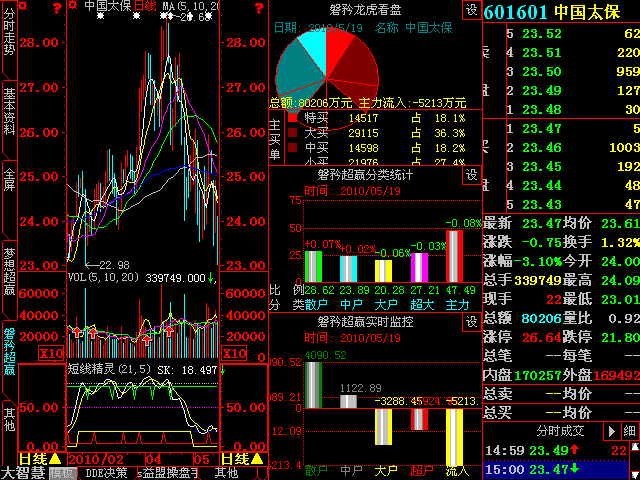Click the 细 detail button beside 分时成交
Screen dimensions: 640x480
(629, 431)
